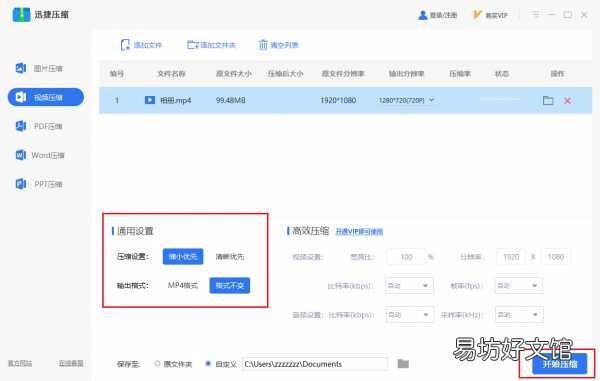Viewport: 600px width, 381px height.
Task: Click the add folder (添加文件夹) icon
Action: [192, 45]
